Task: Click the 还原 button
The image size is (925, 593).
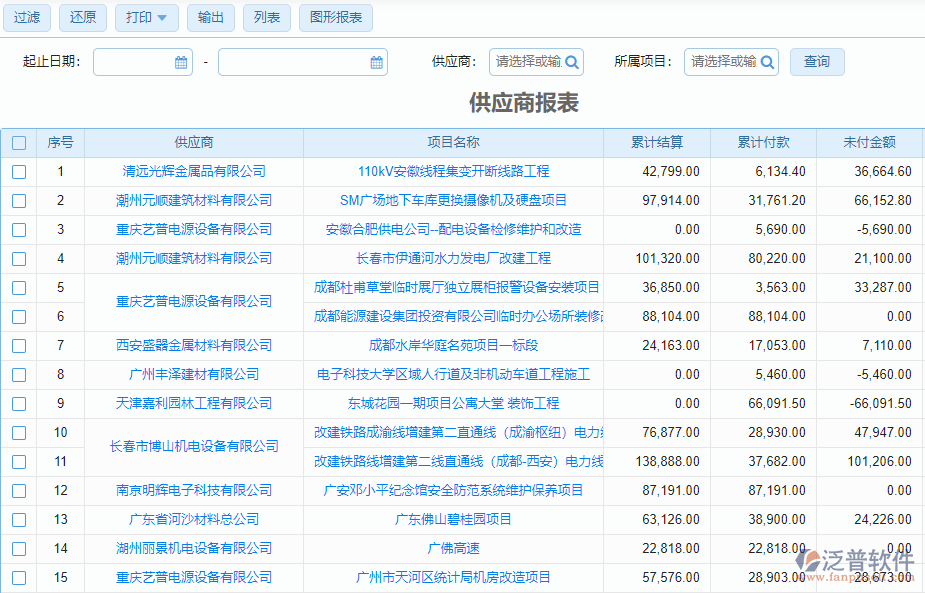Action: pos(82,17)
